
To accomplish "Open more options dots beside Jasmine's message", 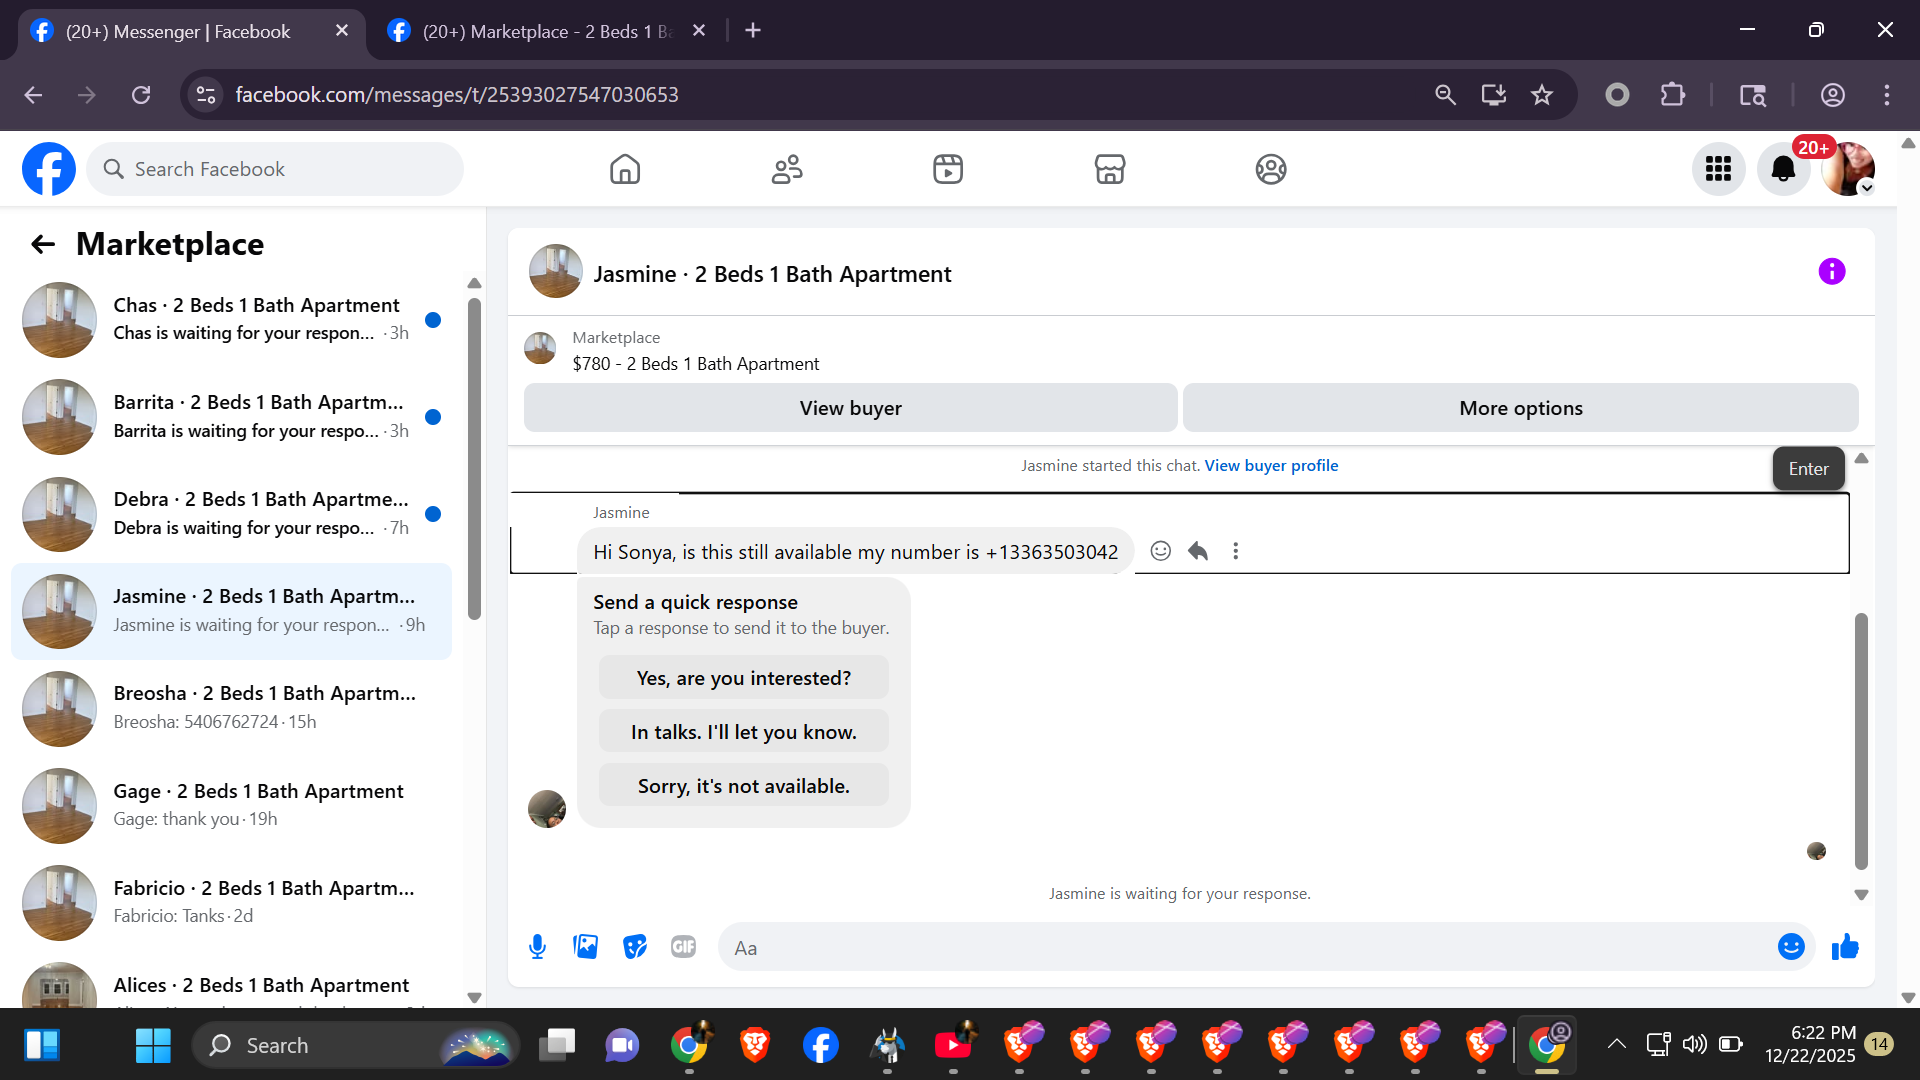I will click(x=1236, y=551).
